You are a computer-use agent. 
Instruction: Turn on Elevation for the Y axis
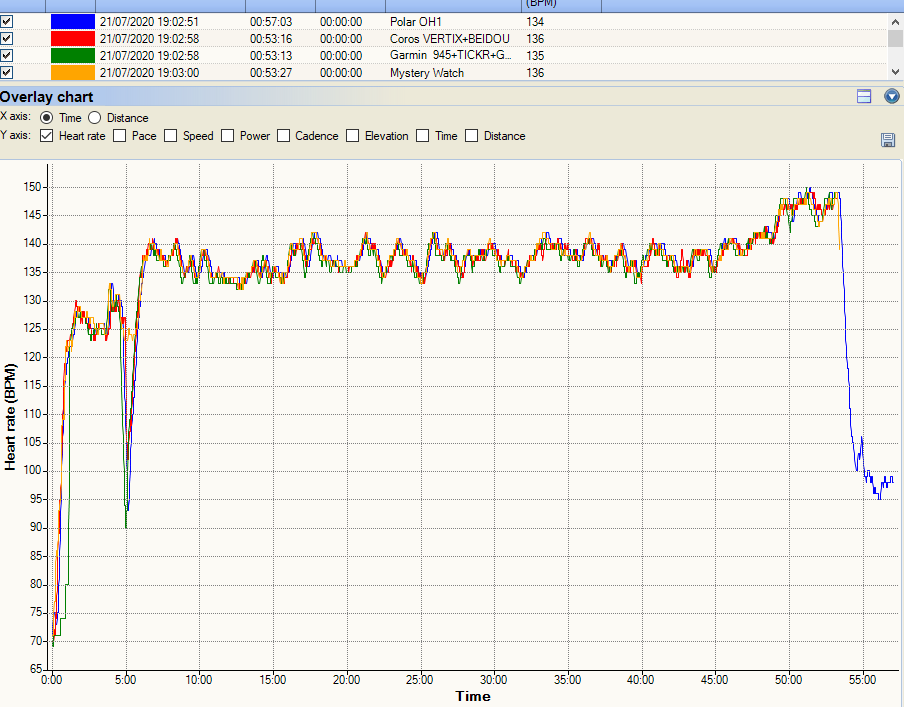pyautogui.click(x=353, y=136)
